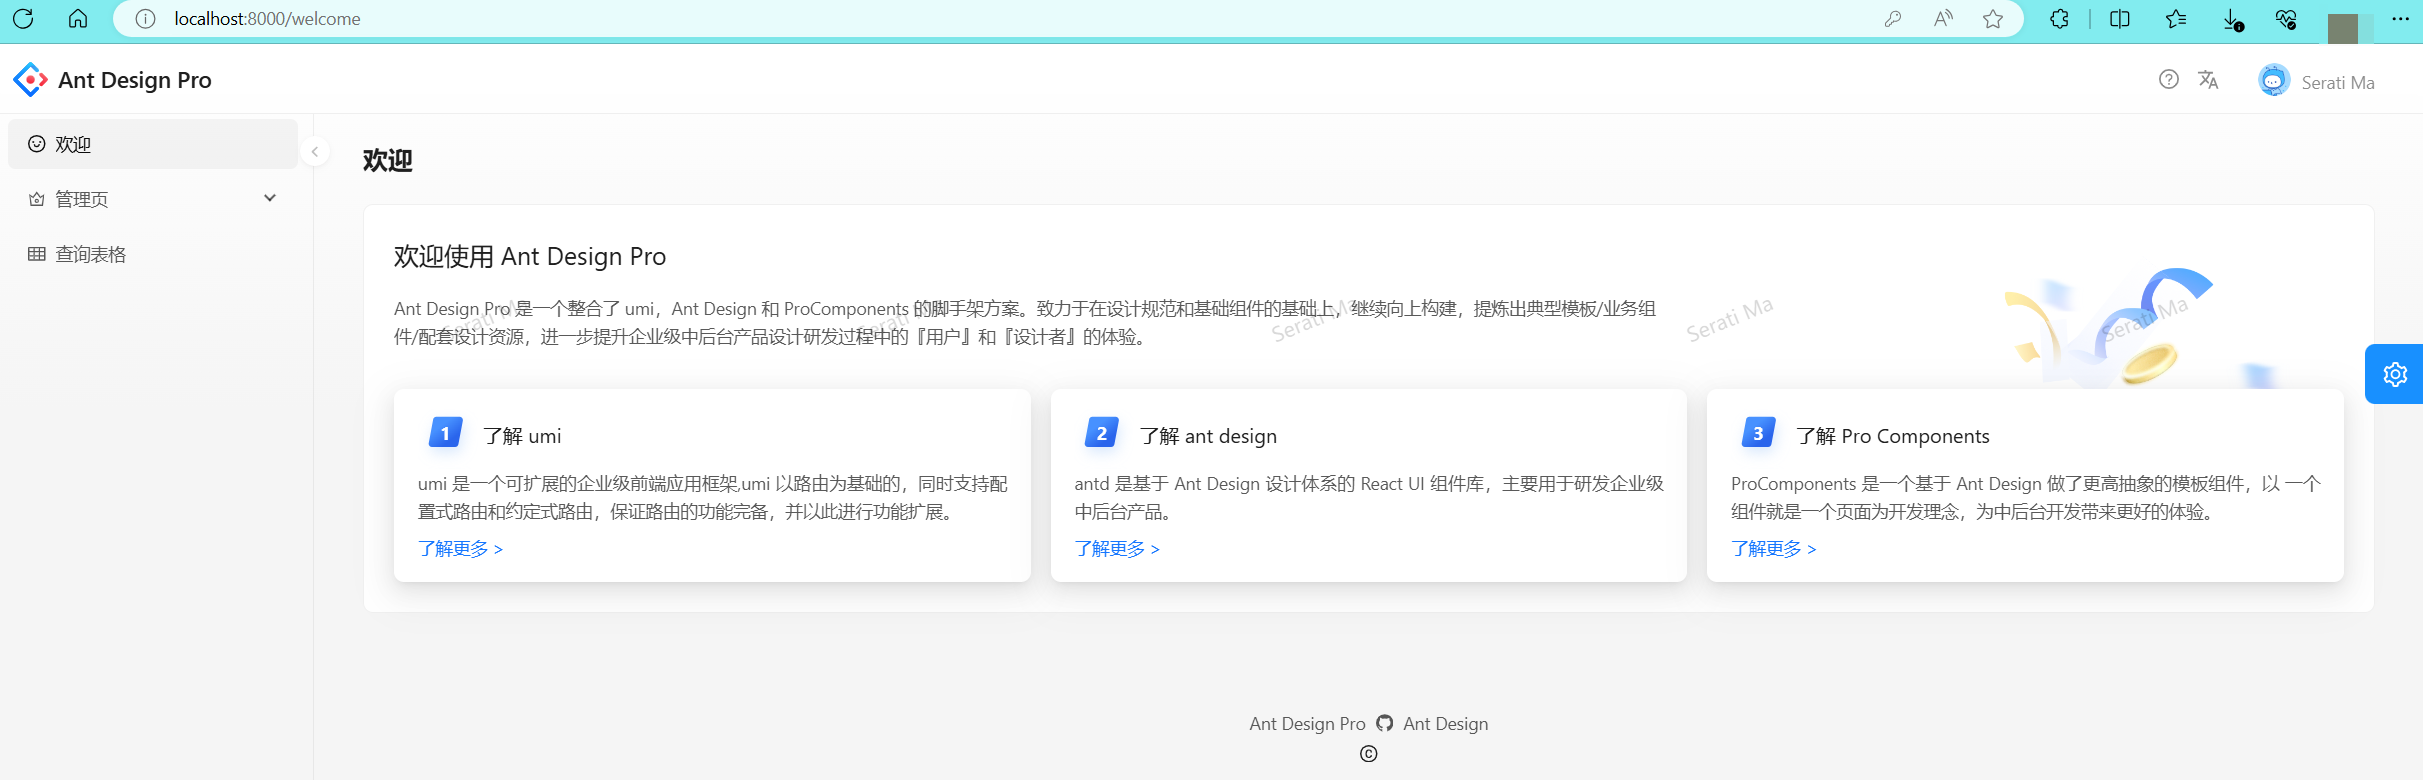
Task: Expand the 管理页 submenu
Action: coord(153,199)
